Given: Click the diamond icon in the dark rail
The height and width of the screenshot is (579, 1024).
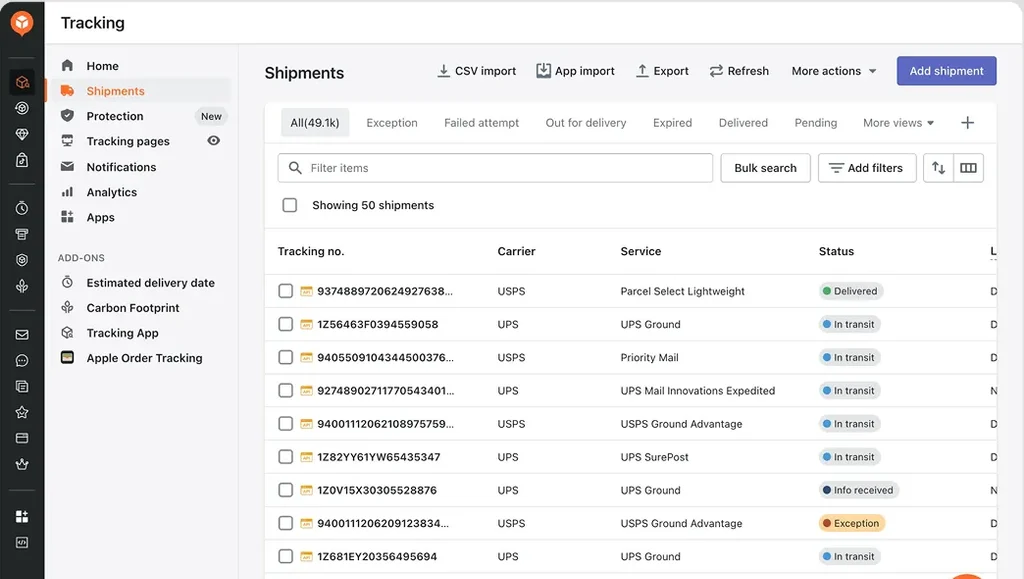Looking at the screenshot, I should point(22,134).
